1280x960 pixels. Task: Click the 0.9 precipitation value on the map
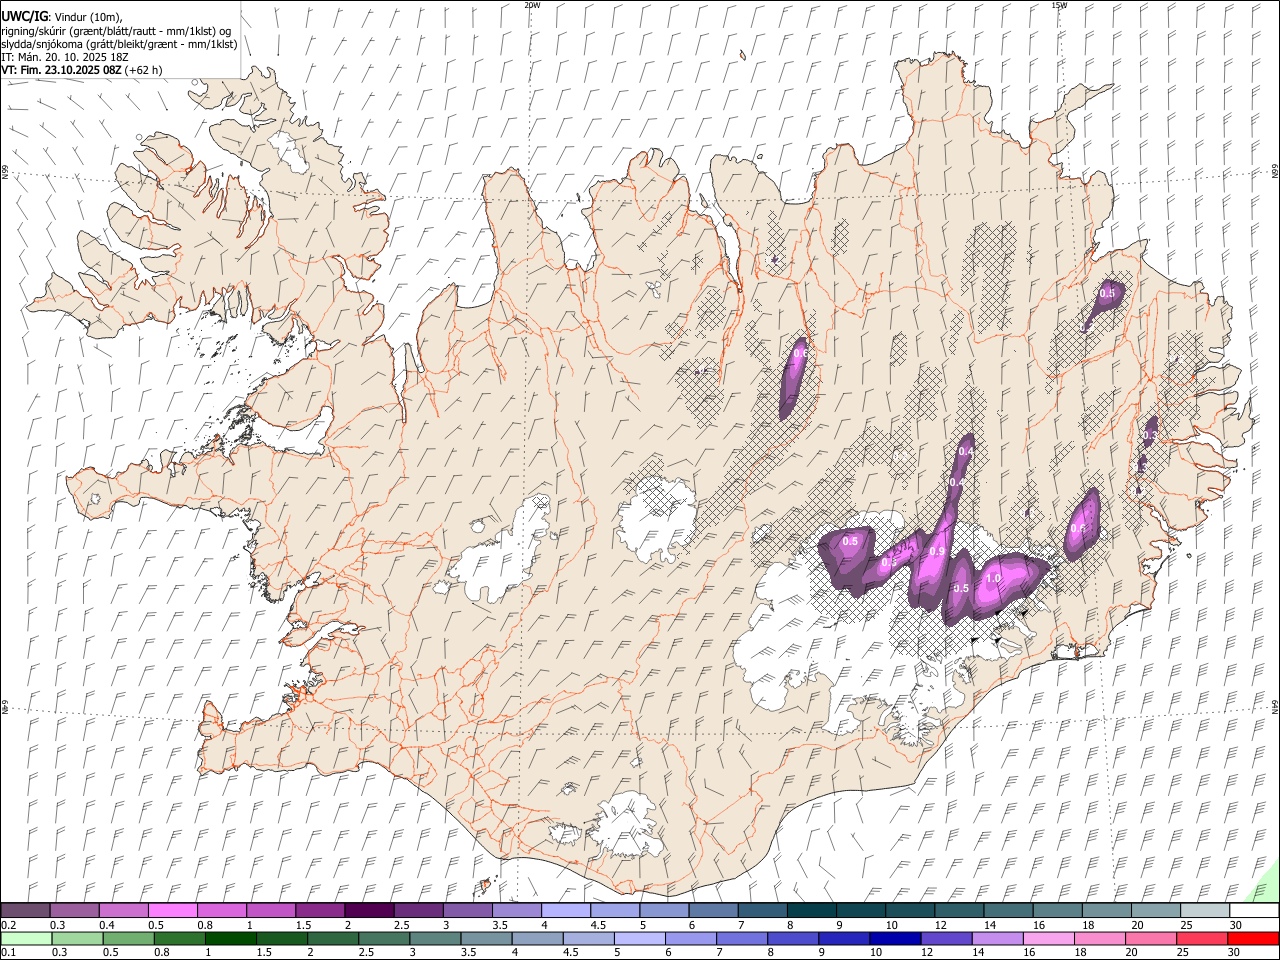(937, 552)
